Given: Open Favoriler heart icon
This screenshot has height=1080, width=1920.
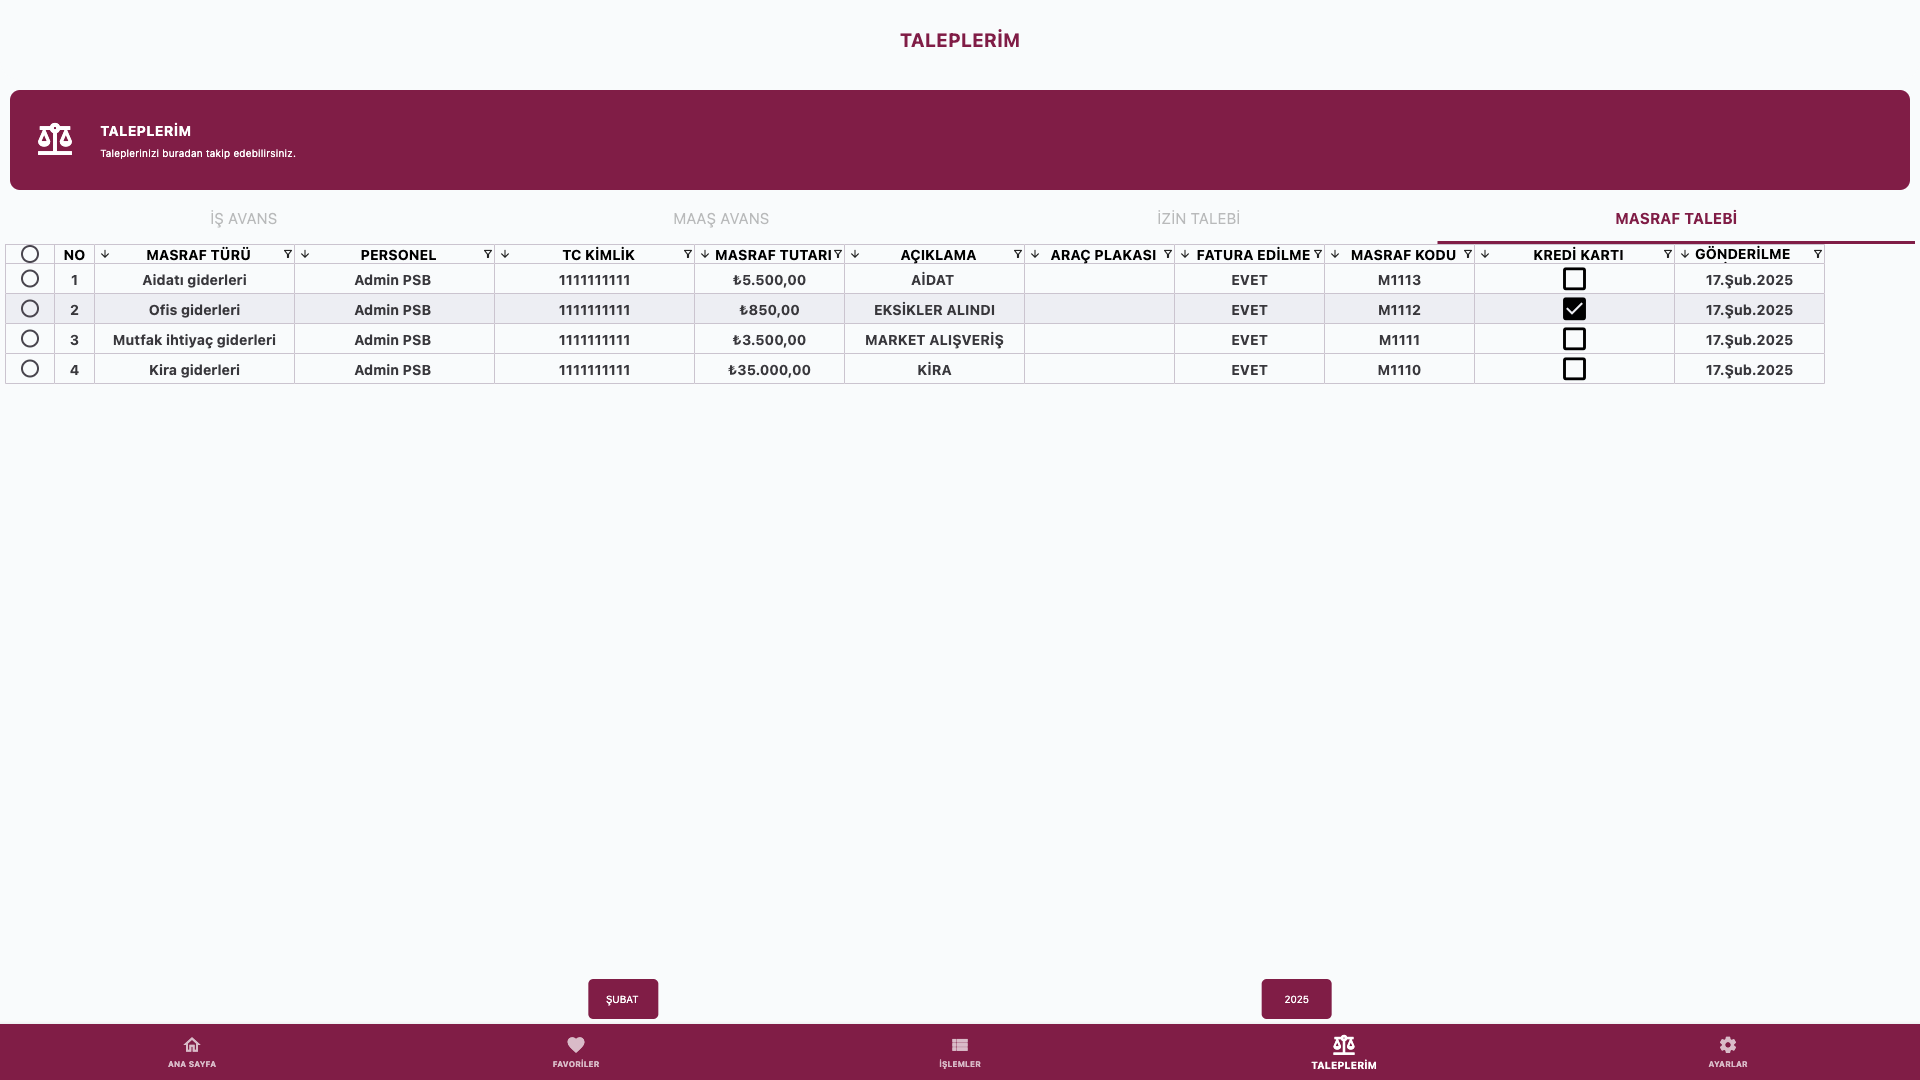Looking at the screenshot, I should pyautogui.click(x=576, y=1045).
